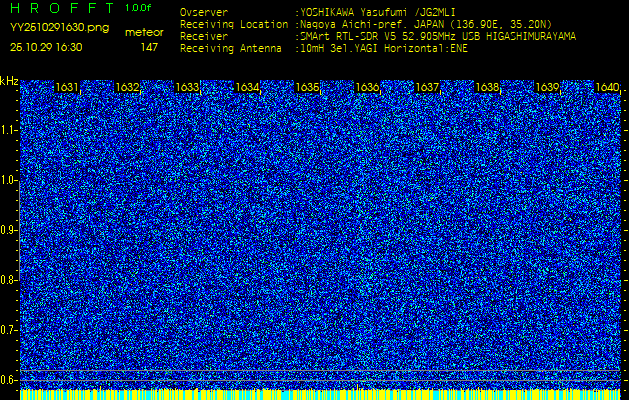Click the Receiving Antenna label
This screenshot has width=629, height=400.
231,49
